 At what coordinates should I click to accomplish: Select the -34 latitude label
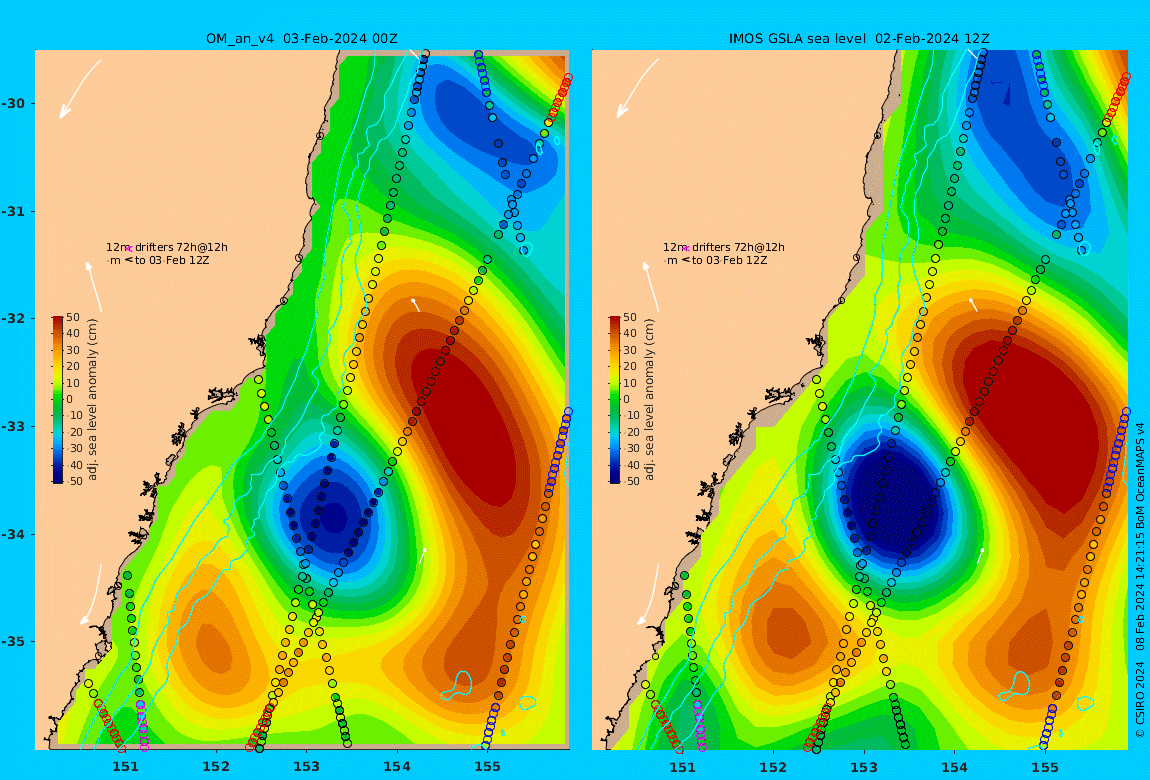pos(15,534)
